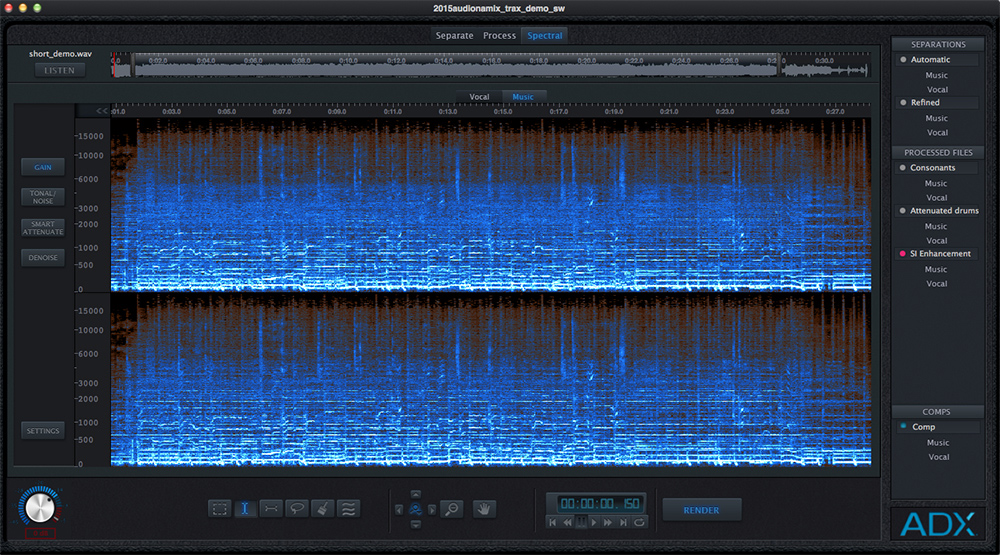
Task: Click the magnifier zoom tool
Action: pos(452,510)
